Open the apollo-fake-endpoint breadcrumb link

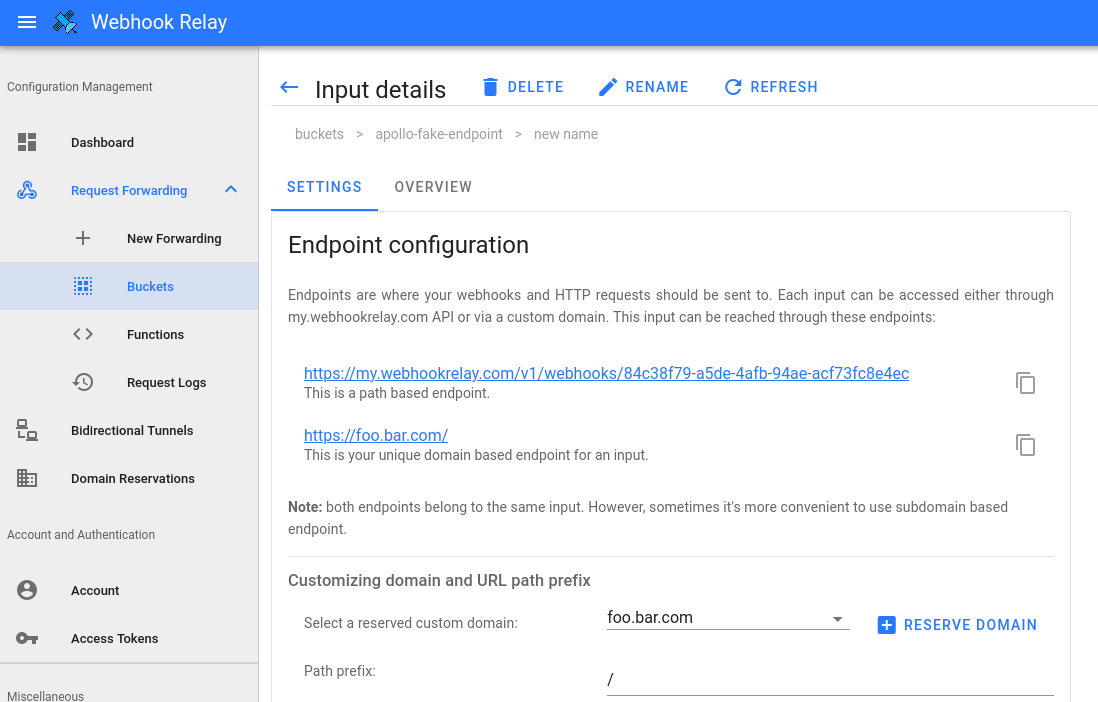pos(439,133)
